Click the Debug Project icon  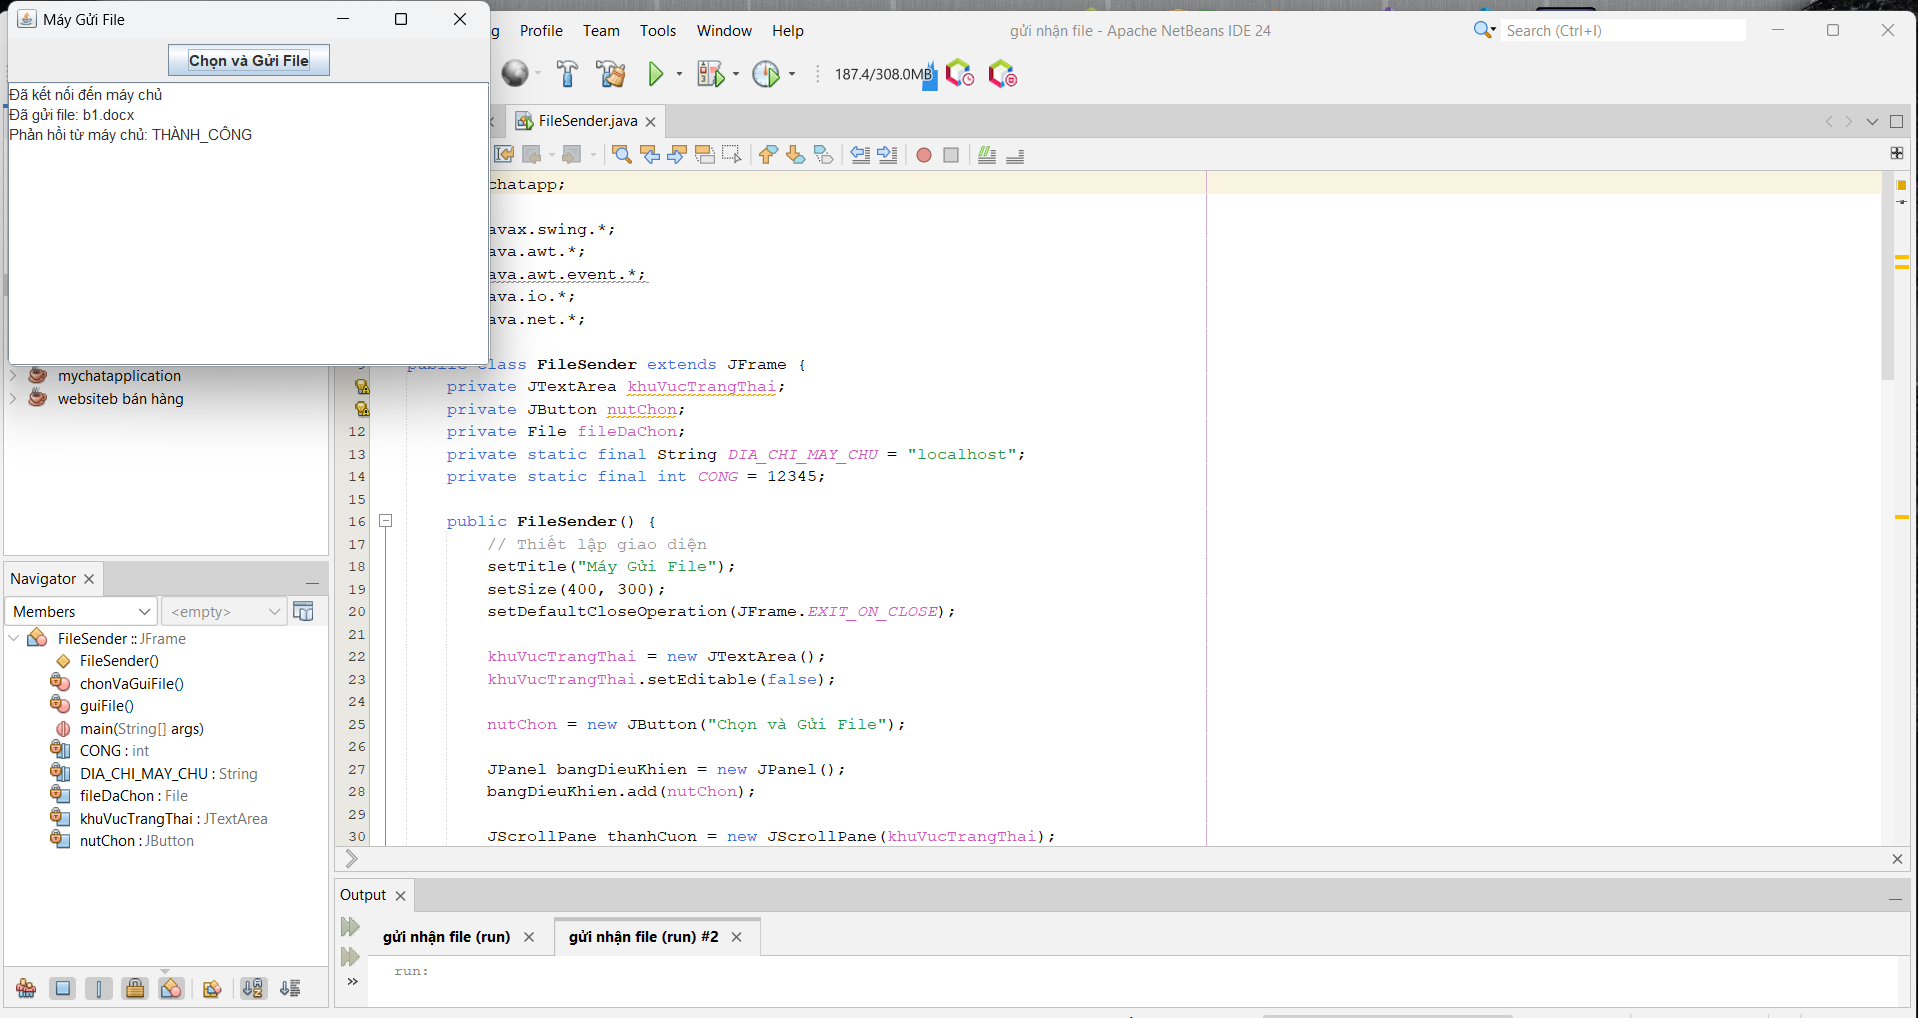coord(710,74)
